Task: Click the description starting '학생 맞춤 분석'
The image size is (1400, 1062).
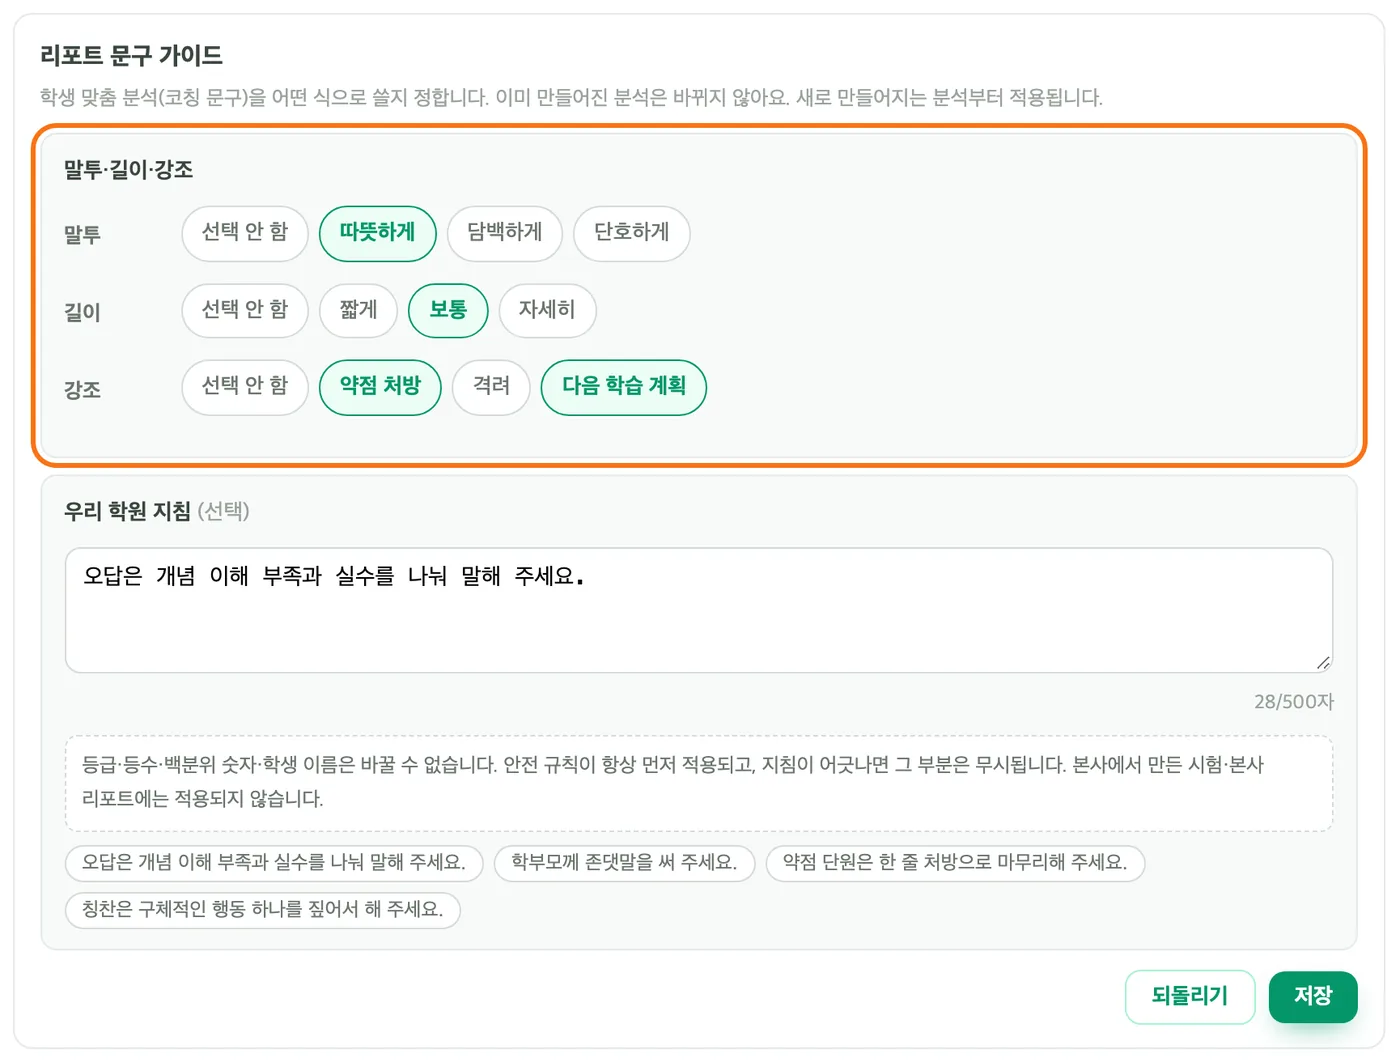Action: click(571, 98)
